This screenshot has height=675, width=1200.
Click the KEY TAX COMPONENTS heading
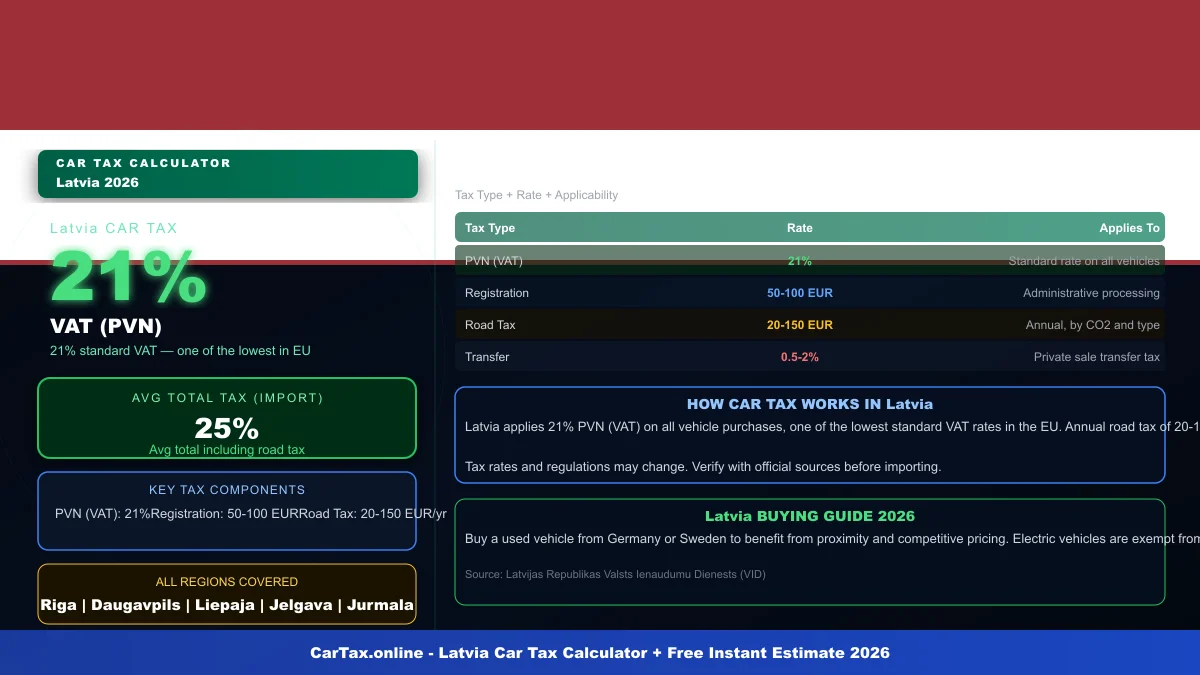(227, 490)
